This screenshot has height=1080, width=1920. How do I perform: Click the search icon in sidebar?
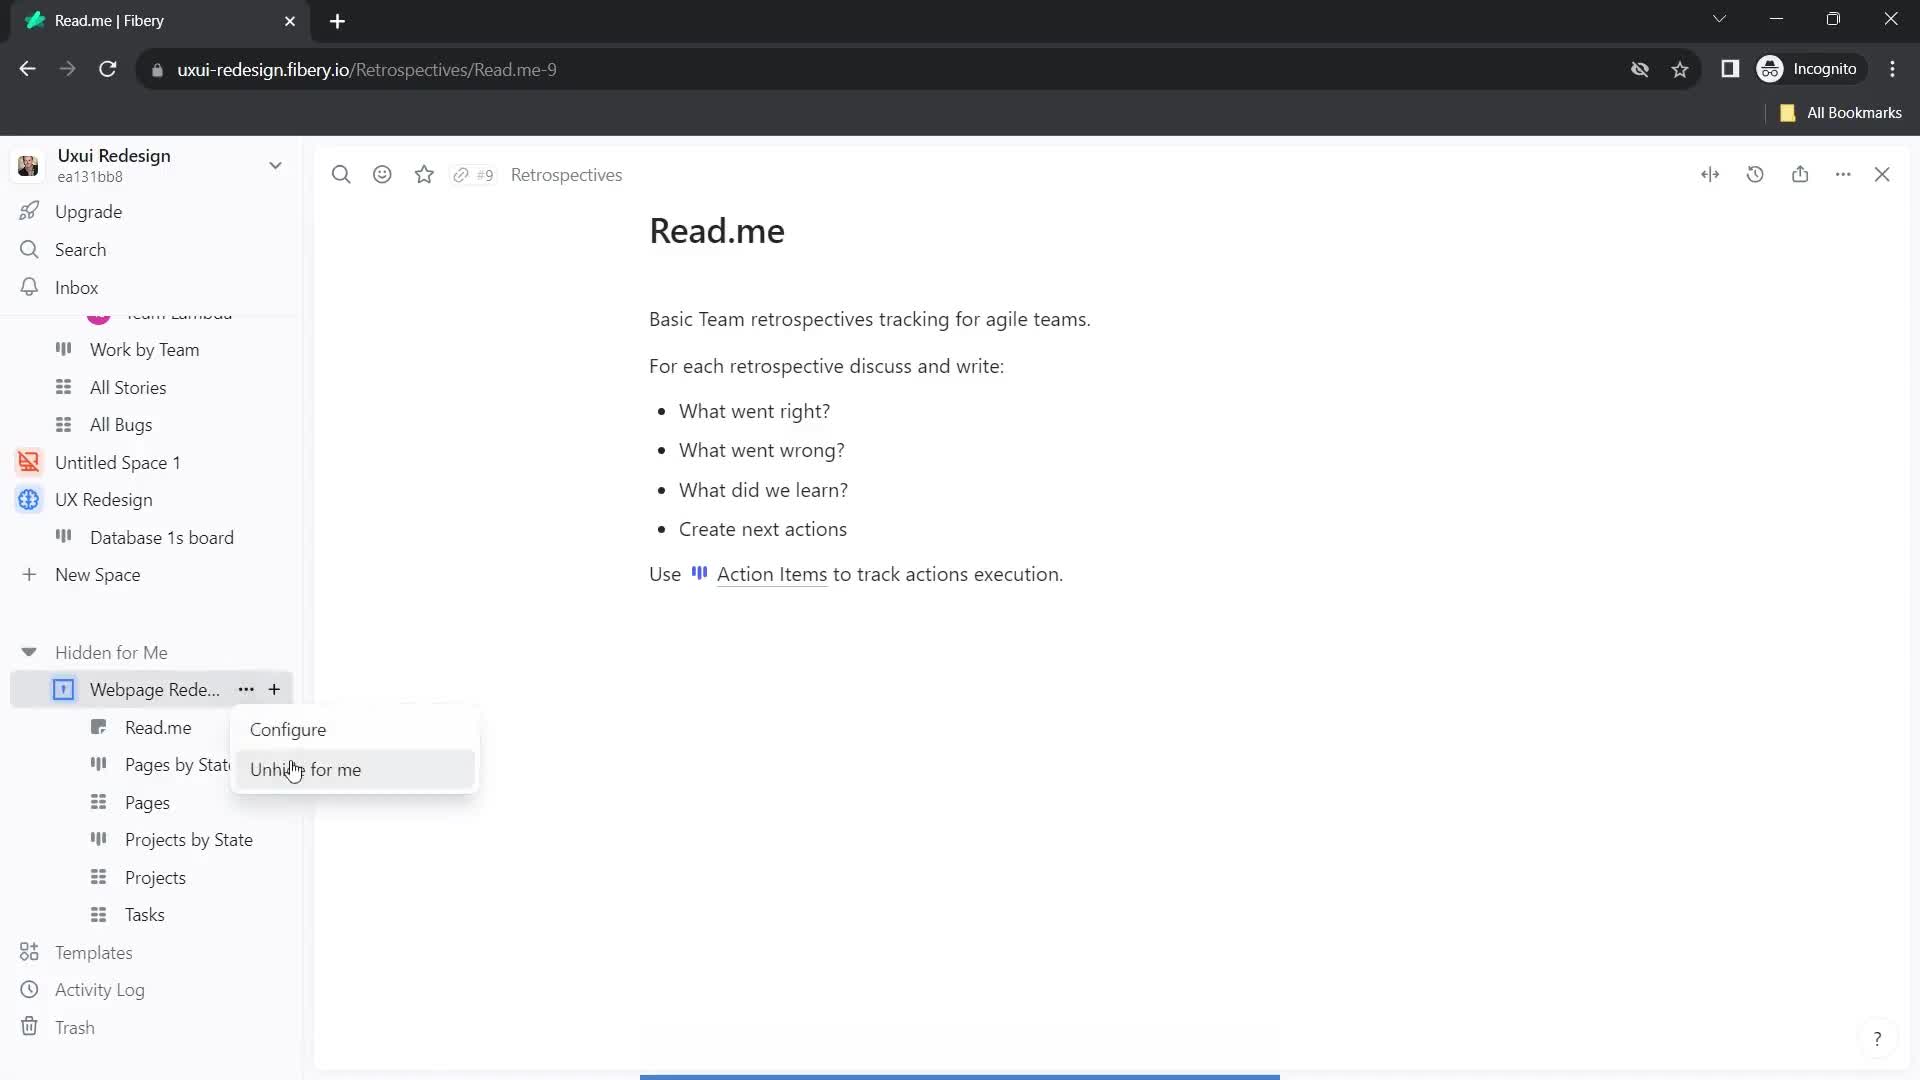pyautogui.click(x=29, y=248)
